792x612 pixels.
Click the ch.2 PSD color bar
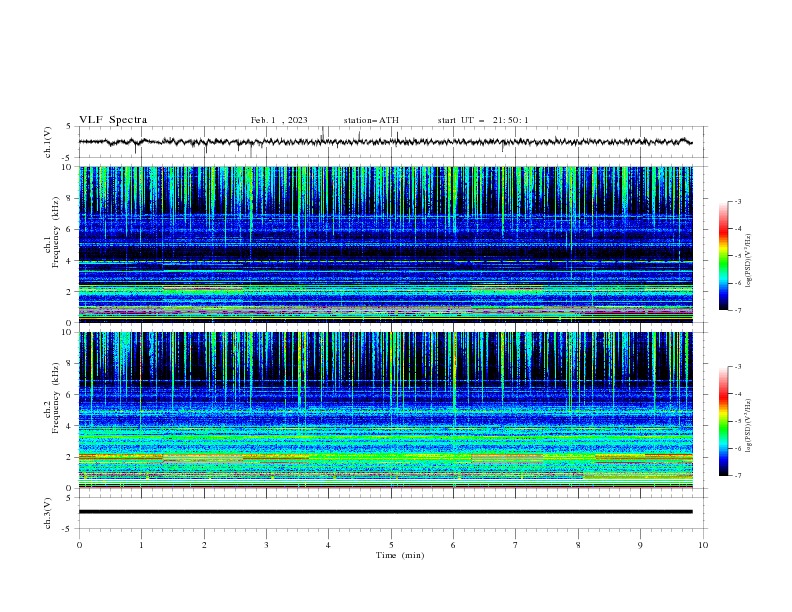724,421
